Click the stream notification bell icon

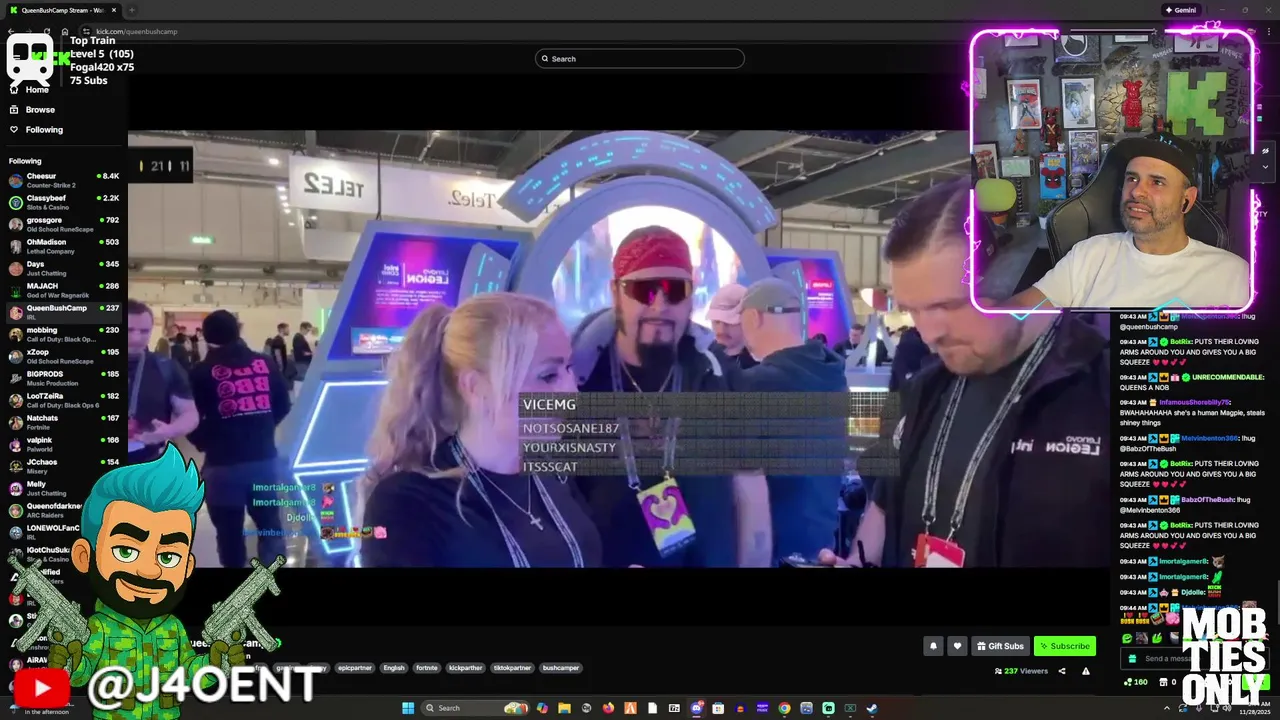tap(933, 646)
